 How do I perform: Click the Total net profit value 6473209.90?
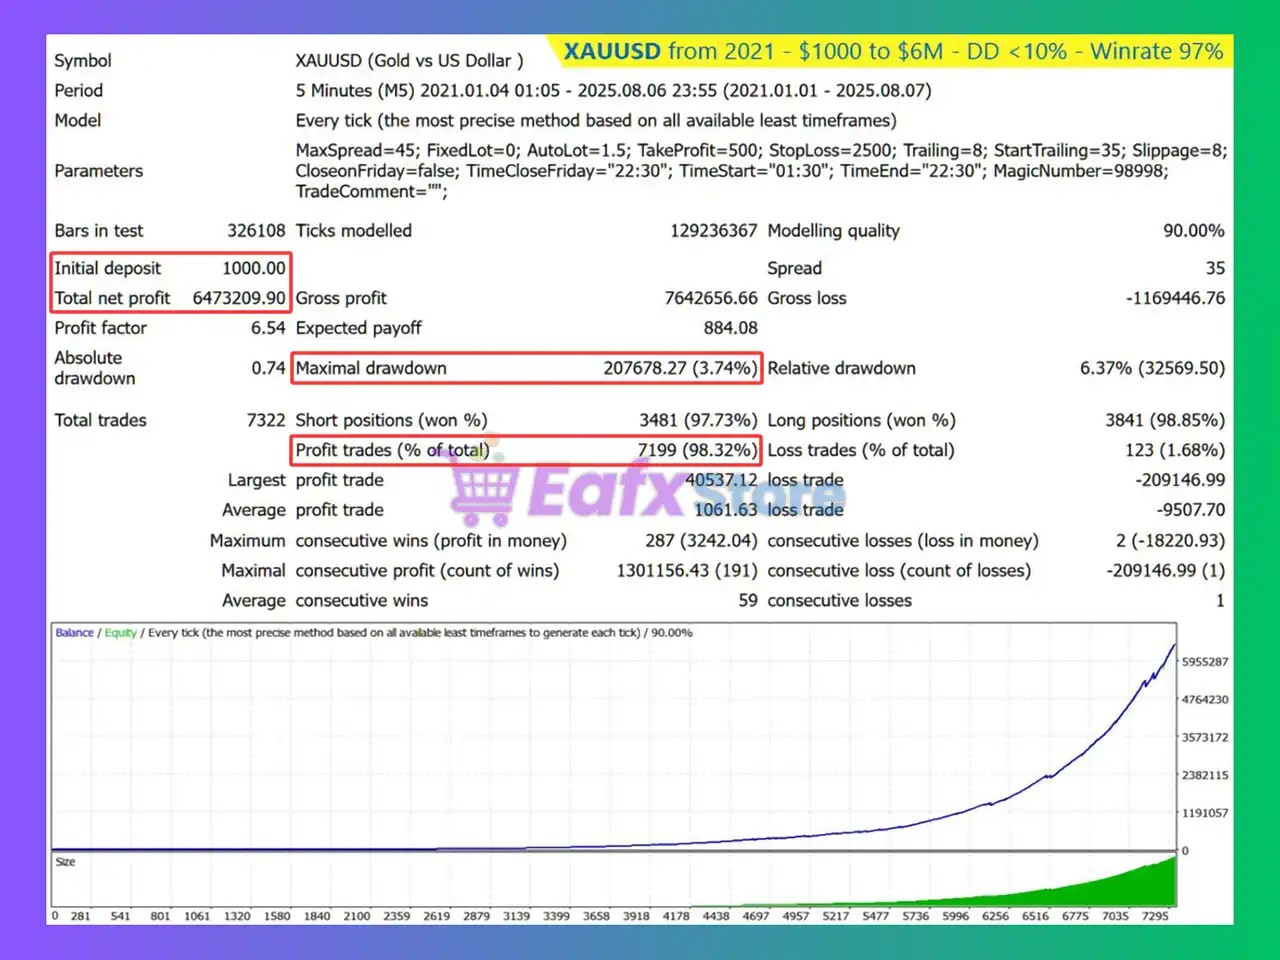click(238, 298)
